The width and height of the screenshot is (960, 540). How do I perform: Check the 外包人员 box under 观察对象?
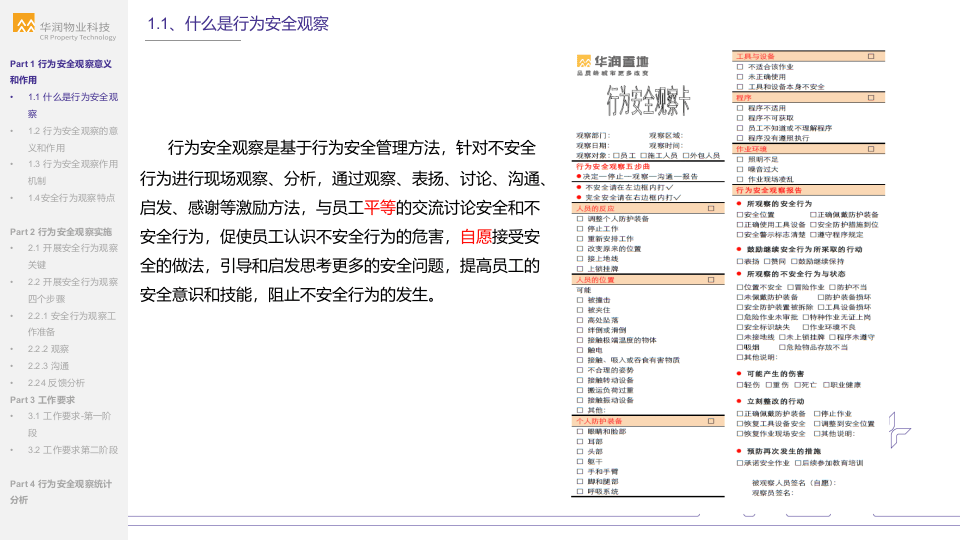(x=686, y=156)
